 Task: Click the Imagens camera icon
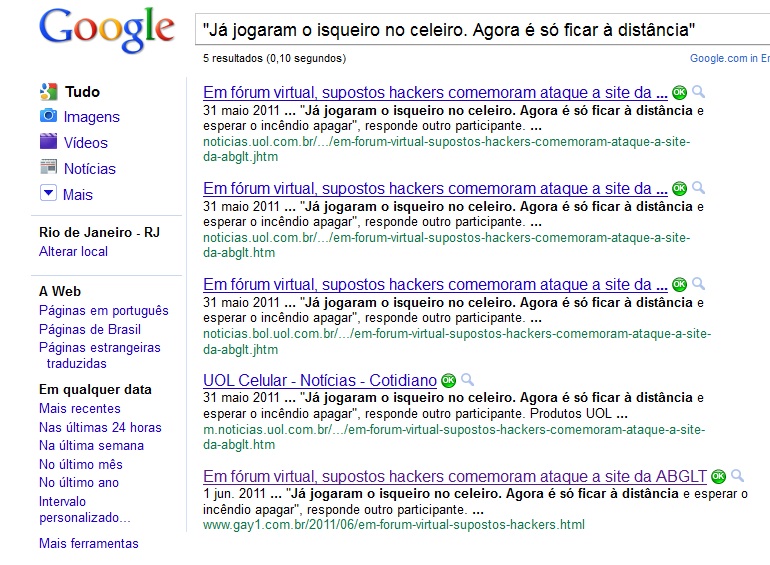click(48, 116)
